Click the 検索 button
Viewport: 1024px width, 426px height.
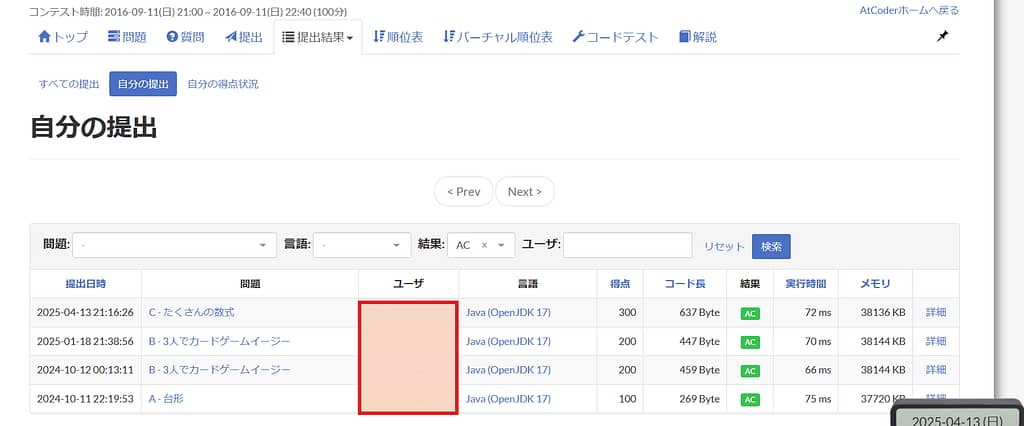[x=771, y=246]
